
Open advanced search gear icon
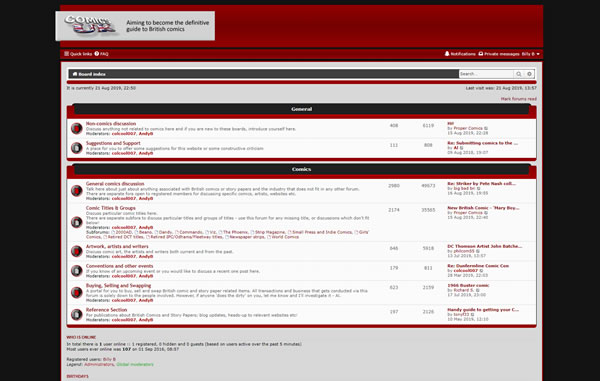(529, 74)
